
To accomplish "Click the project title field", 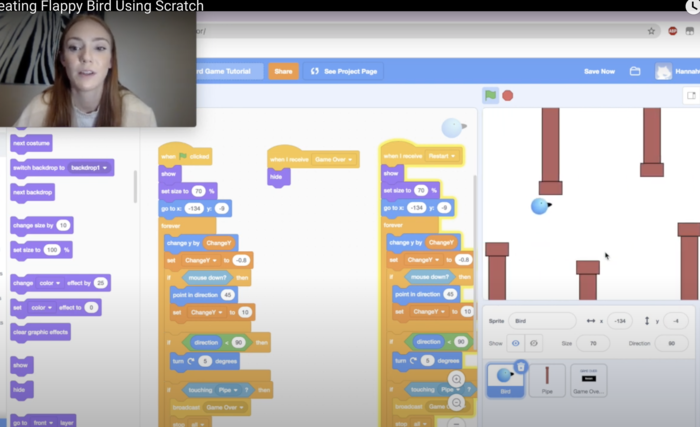I will click(x=229, y=71).
